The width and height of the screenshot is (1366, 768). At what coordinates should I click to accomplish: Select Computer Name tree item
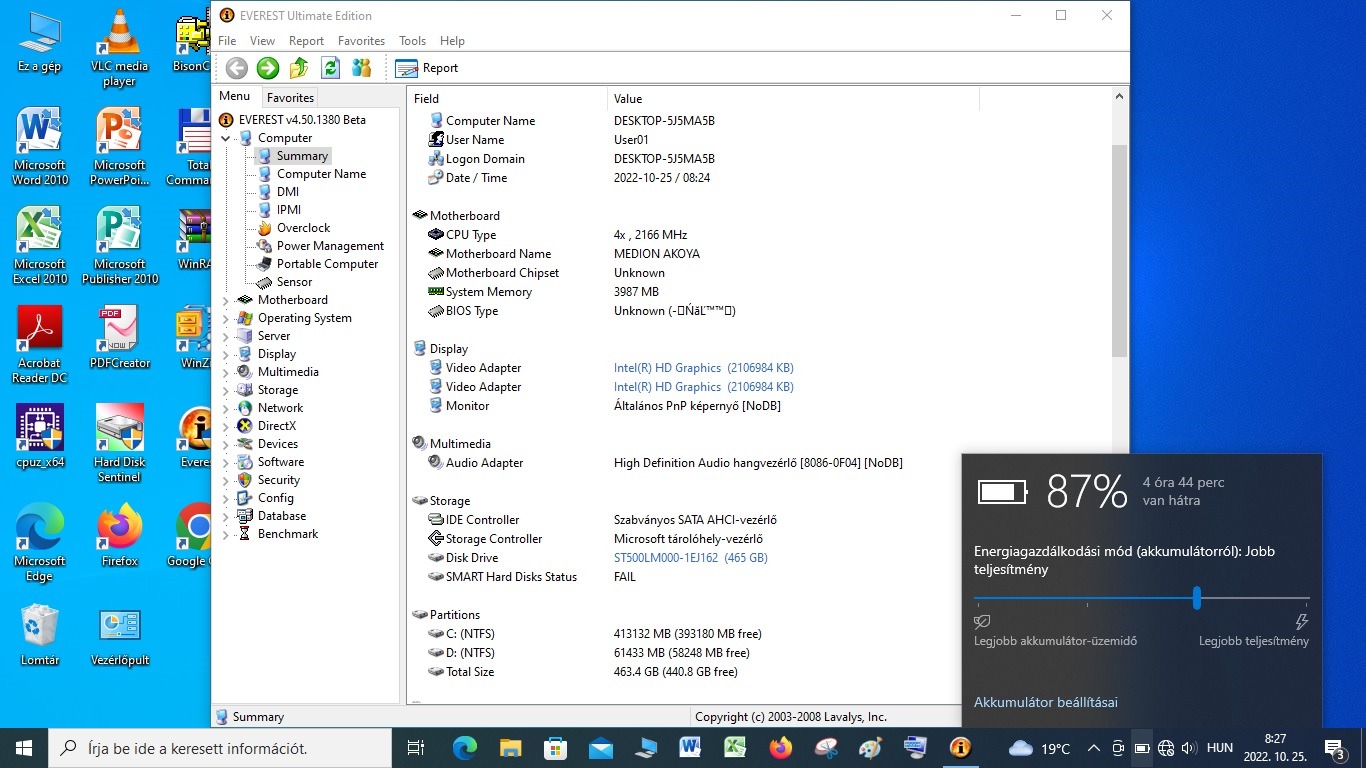pyautogui.click(x=321, y=174)
